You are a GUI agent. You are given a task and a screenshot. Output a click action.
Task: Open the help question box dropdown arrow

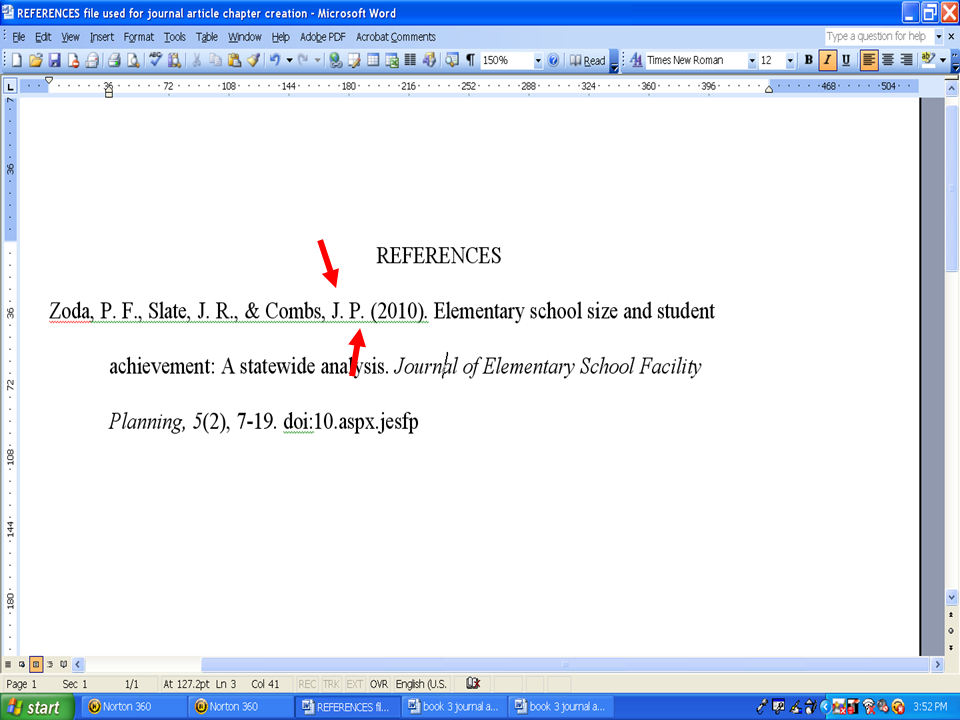pos(939,37)
